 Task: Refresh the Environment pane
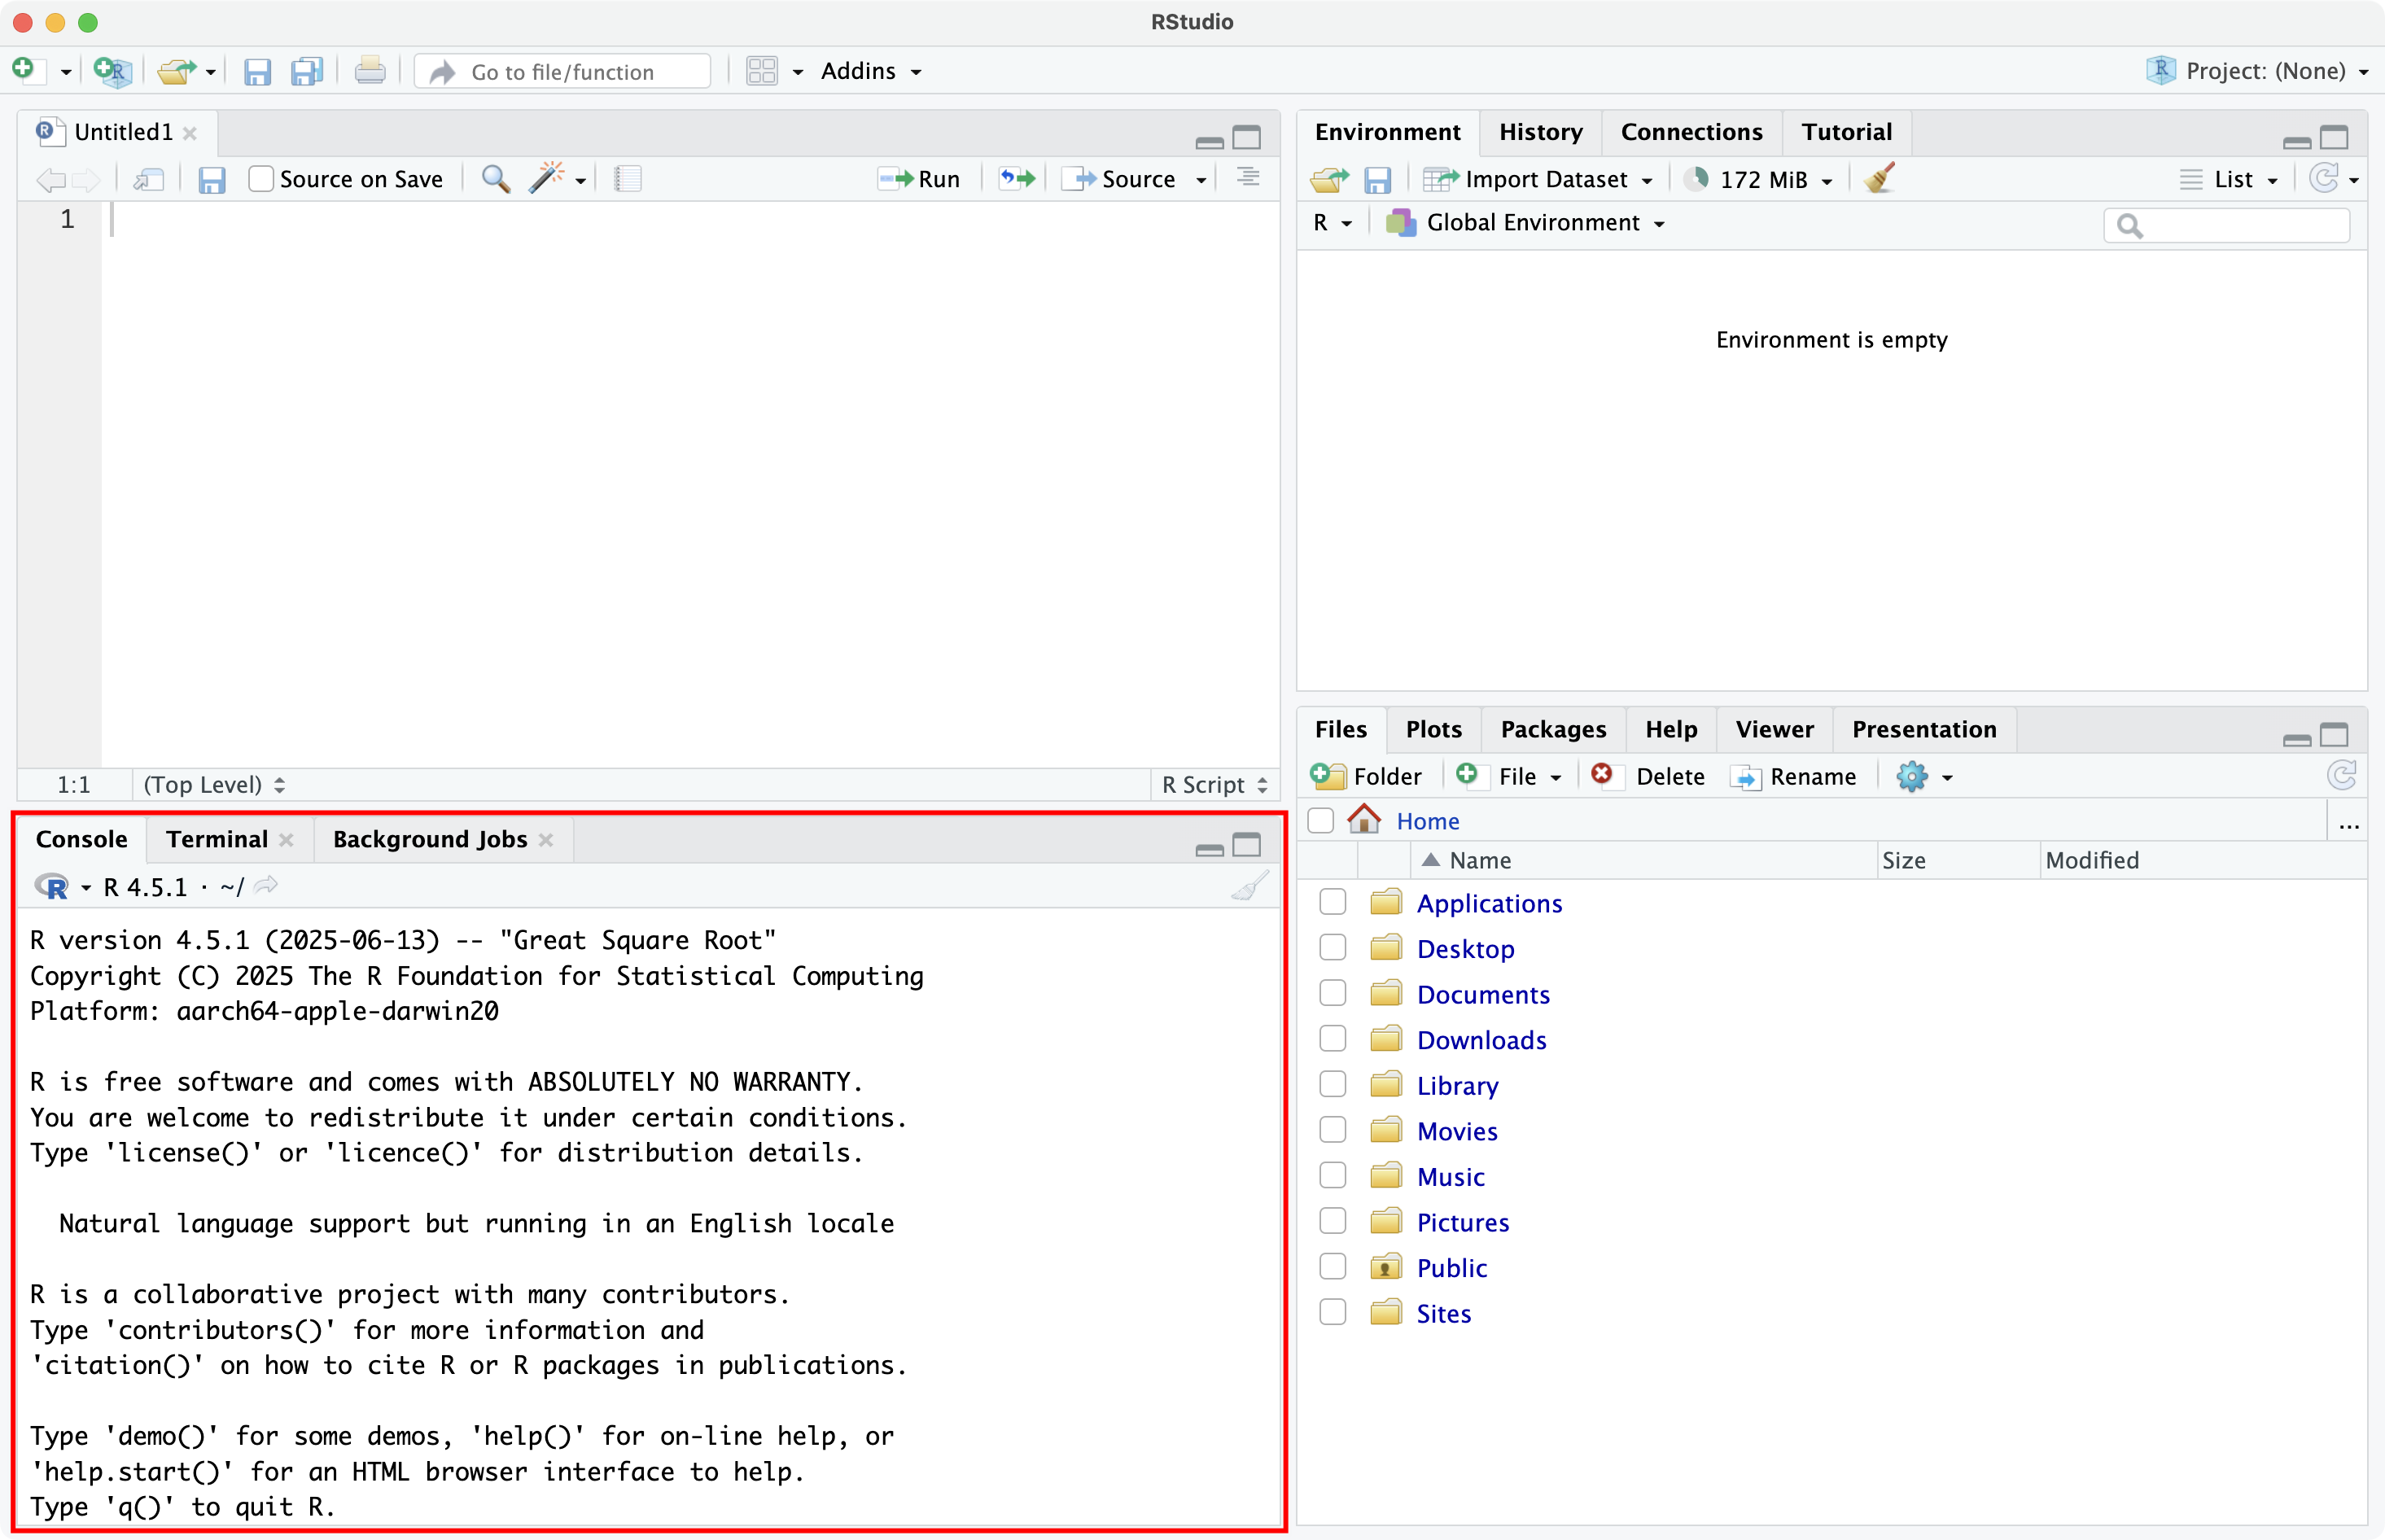pyautogui.click(x=2324, y=178)
